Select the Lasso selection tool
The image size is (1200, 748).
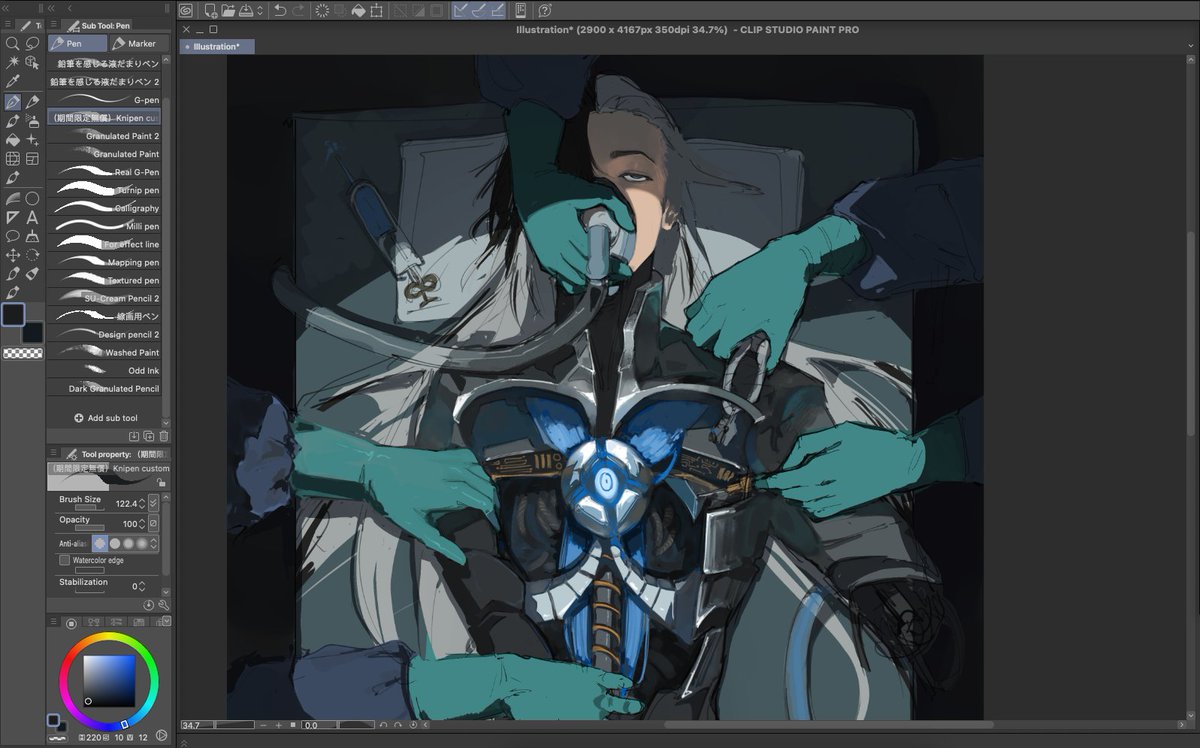(x=32, y=43)
